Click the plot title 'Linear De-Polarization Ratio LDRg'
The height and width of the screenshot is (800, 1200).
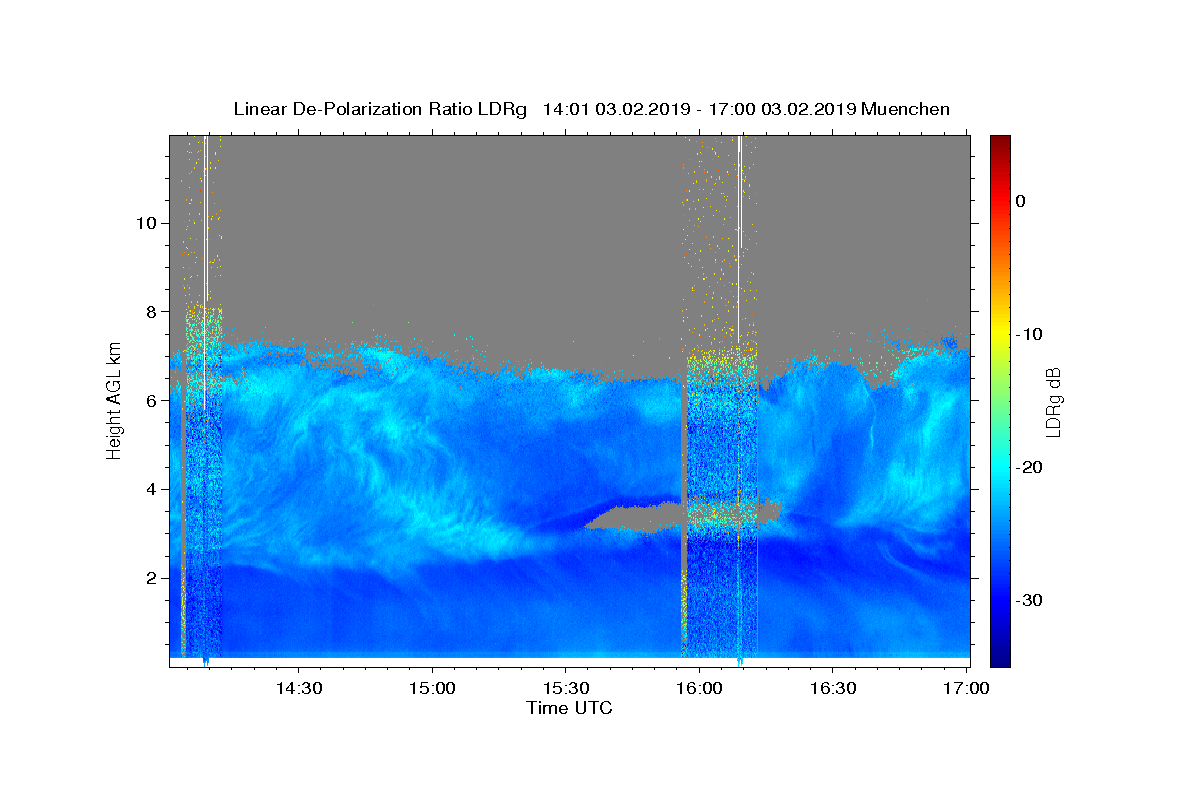point(379,109)
